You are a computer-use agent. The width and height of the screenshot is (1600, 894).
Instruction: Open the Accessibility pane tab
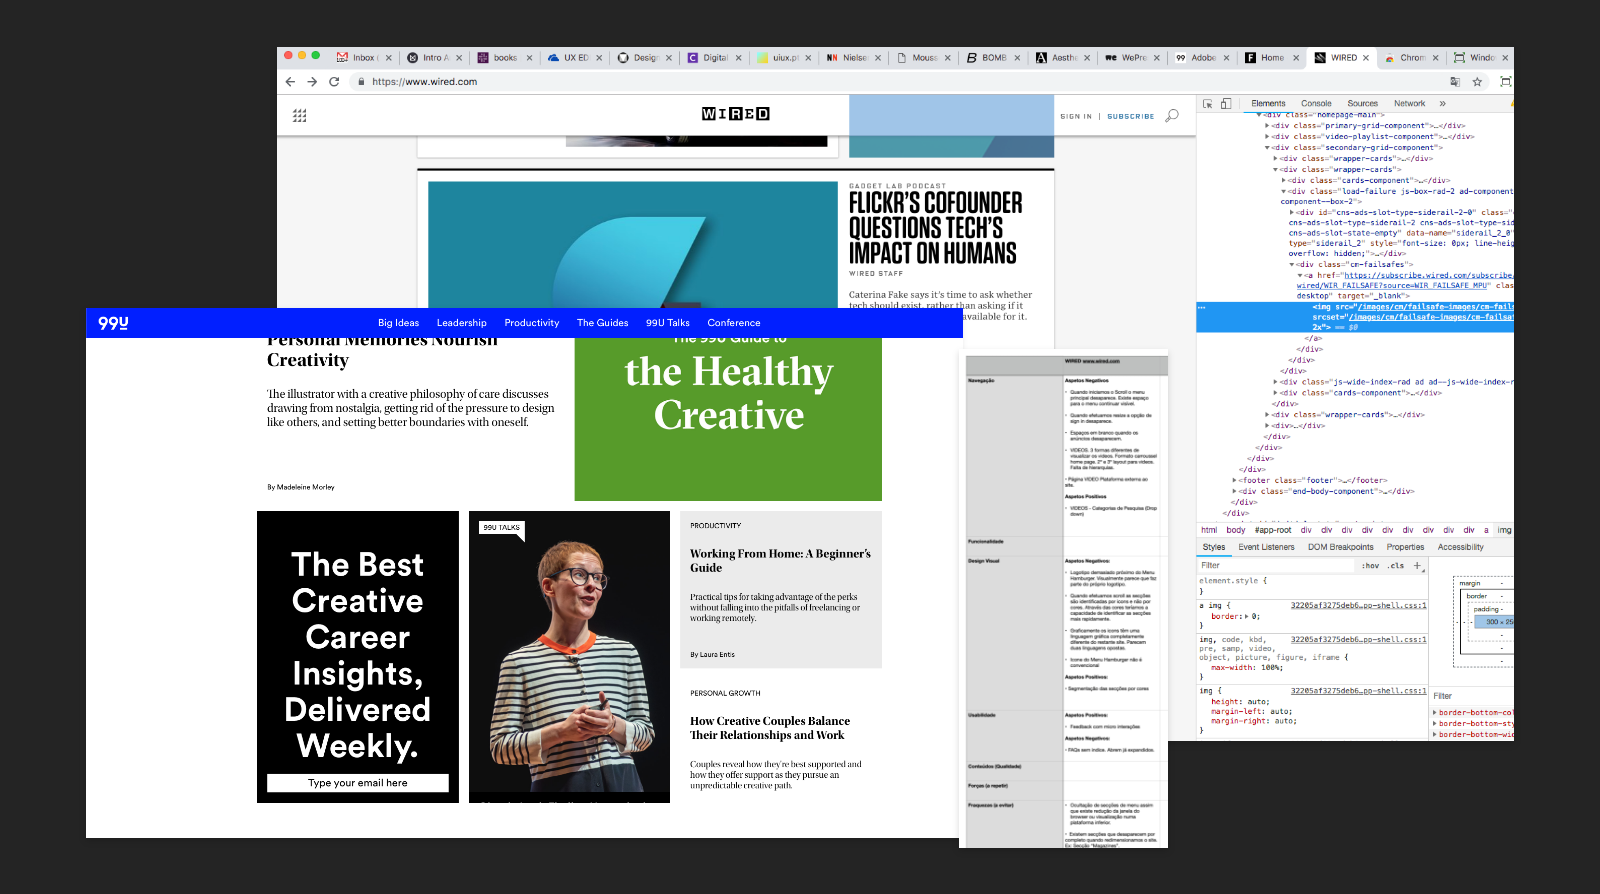coord(1460,547)
